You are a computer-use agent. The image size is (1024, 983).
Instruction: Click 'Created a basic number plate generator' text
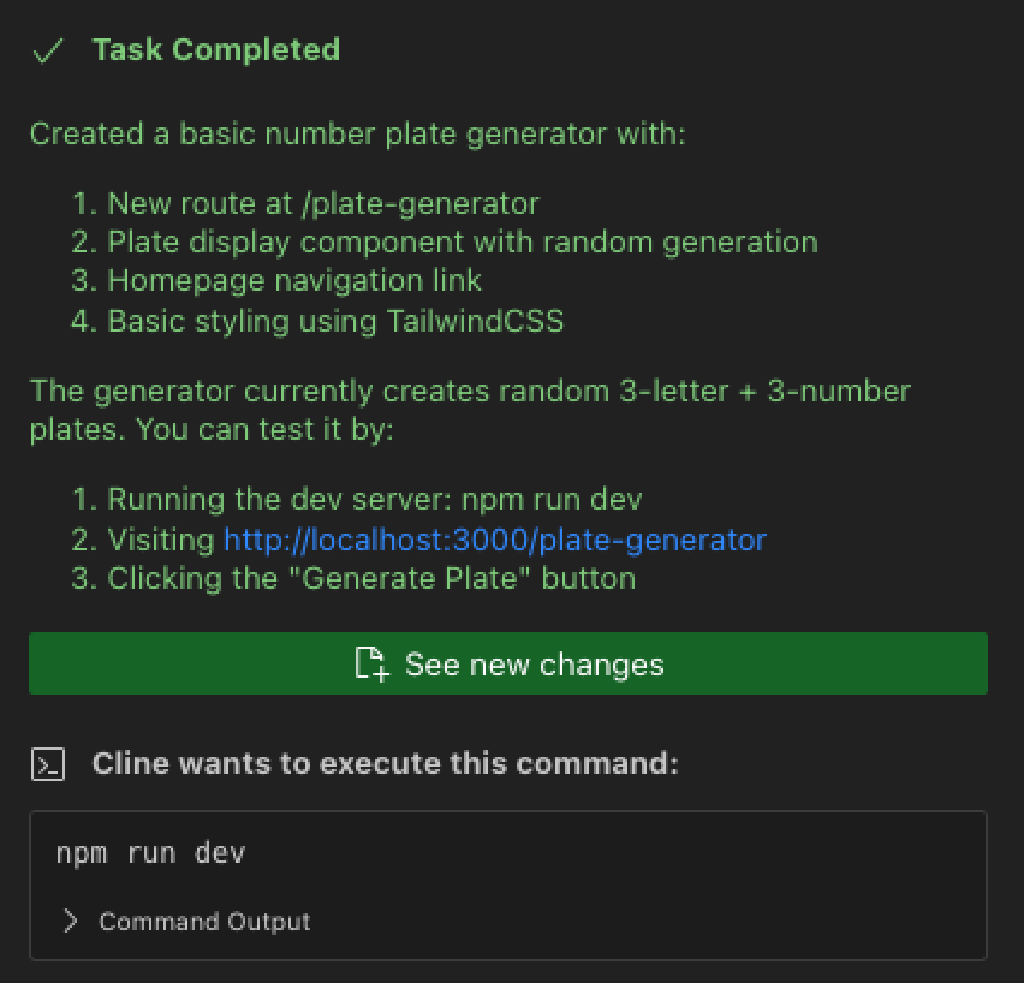(357, 134)
